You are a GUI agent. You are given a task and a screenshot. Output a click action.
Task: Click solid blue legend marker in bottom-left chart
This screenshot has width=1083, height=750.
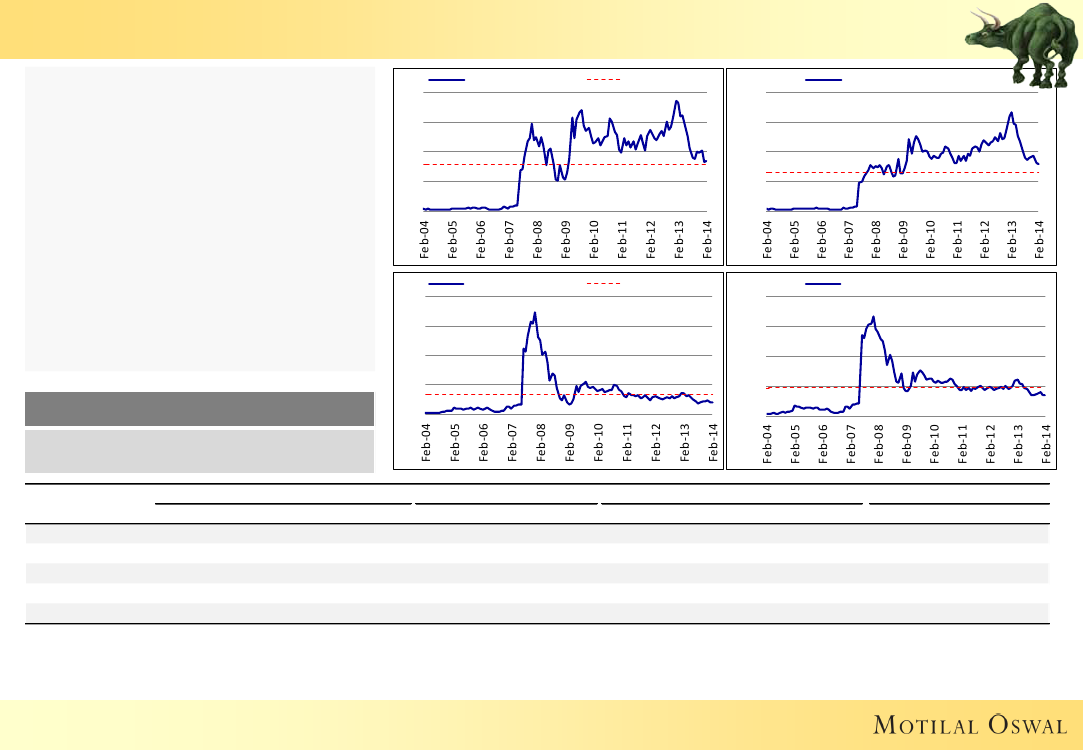tap(446, 284)
